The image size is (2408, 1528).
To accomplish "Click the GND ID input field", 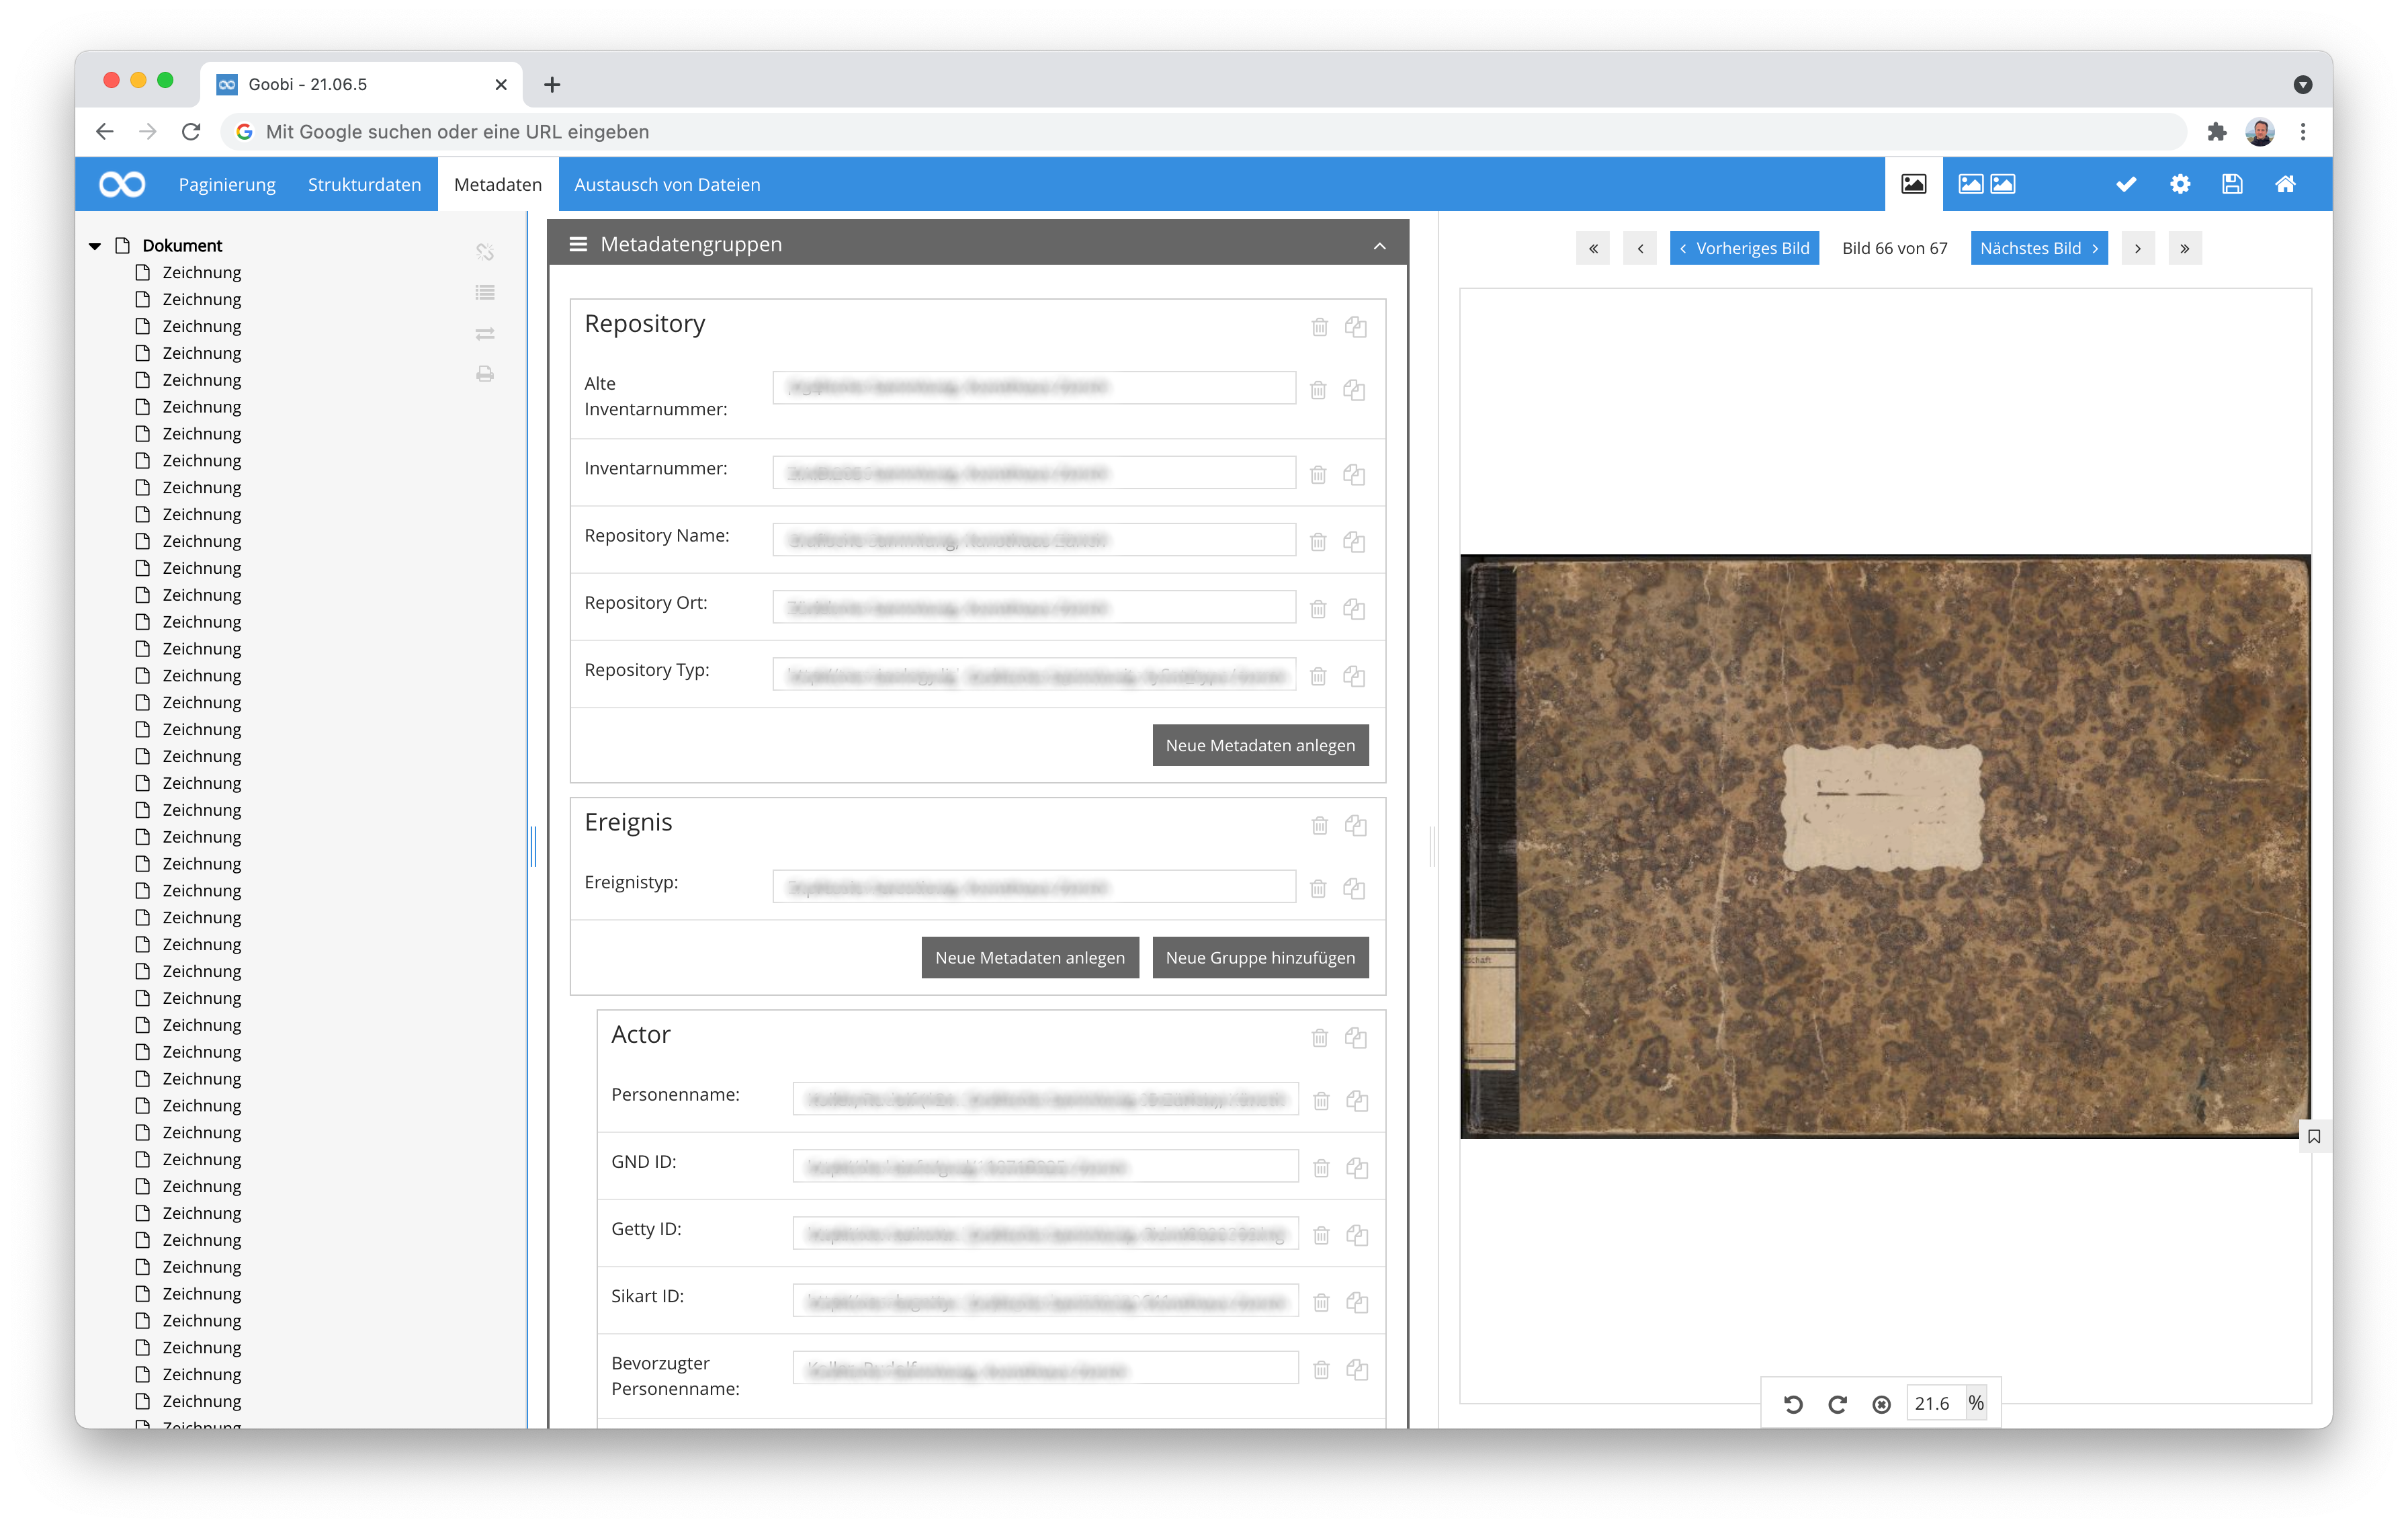I will click(x=1045, y=1166).
